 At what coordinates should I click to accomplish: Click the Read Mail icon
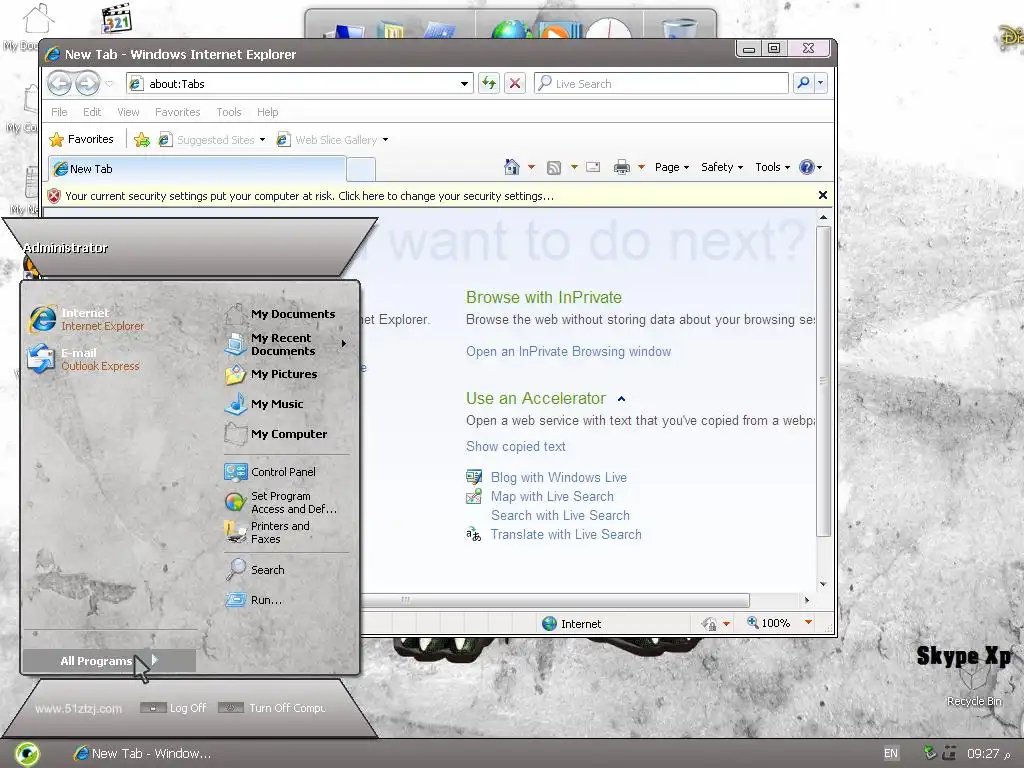[593, 167]
